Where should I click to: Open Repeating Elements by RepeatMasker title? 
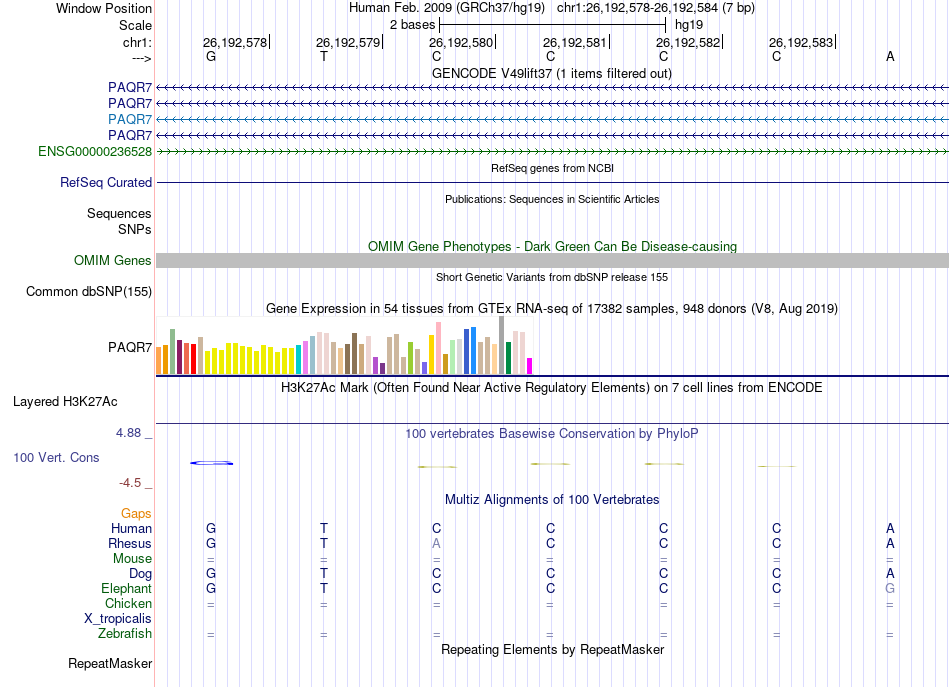pos(552,649)
